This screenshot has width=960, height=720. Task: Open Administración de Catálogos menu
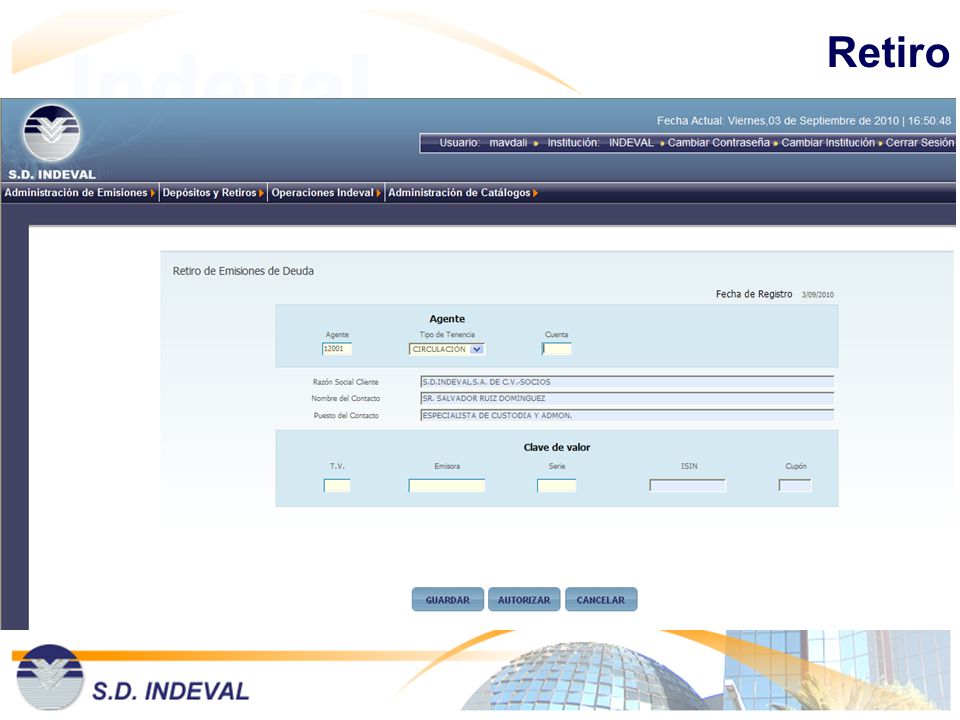point(459,193)
